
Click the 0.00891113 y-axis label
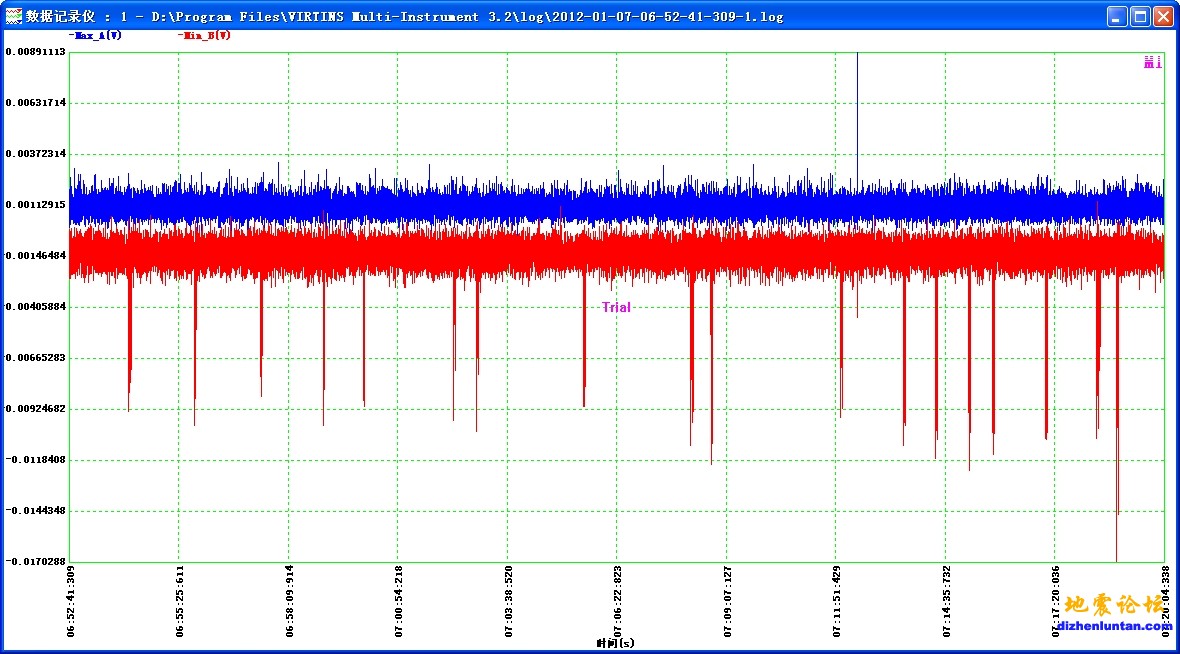35,52
